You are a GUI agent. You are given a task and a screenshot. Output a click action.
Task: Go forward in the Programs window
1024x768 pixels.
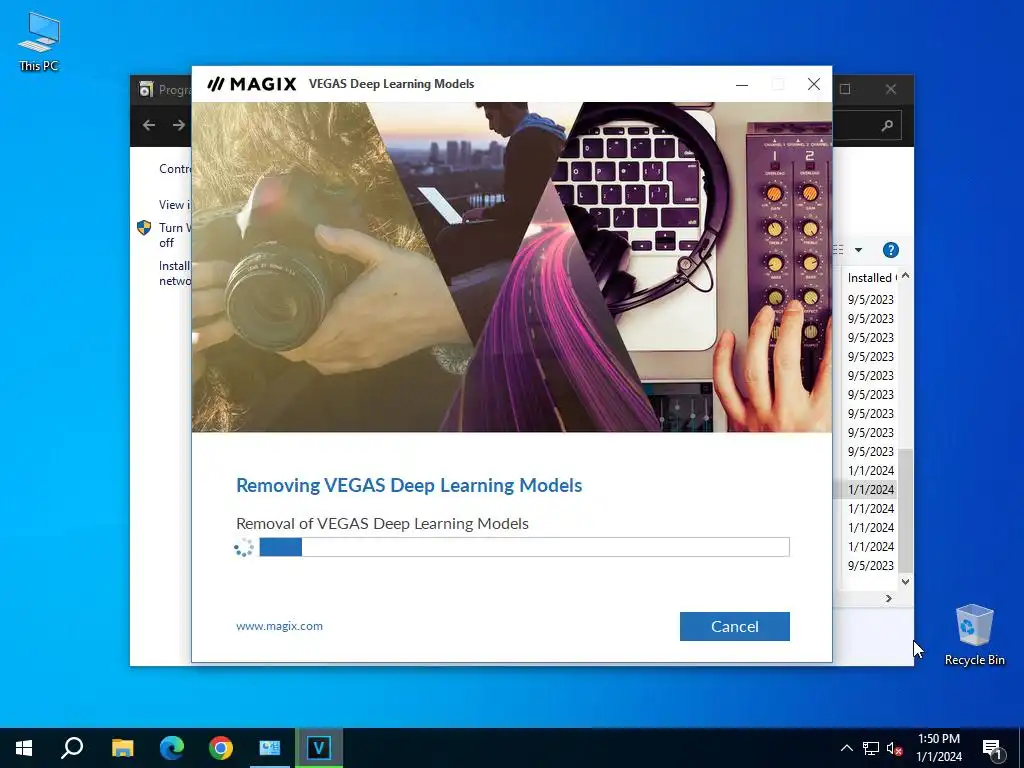point(178,125)
